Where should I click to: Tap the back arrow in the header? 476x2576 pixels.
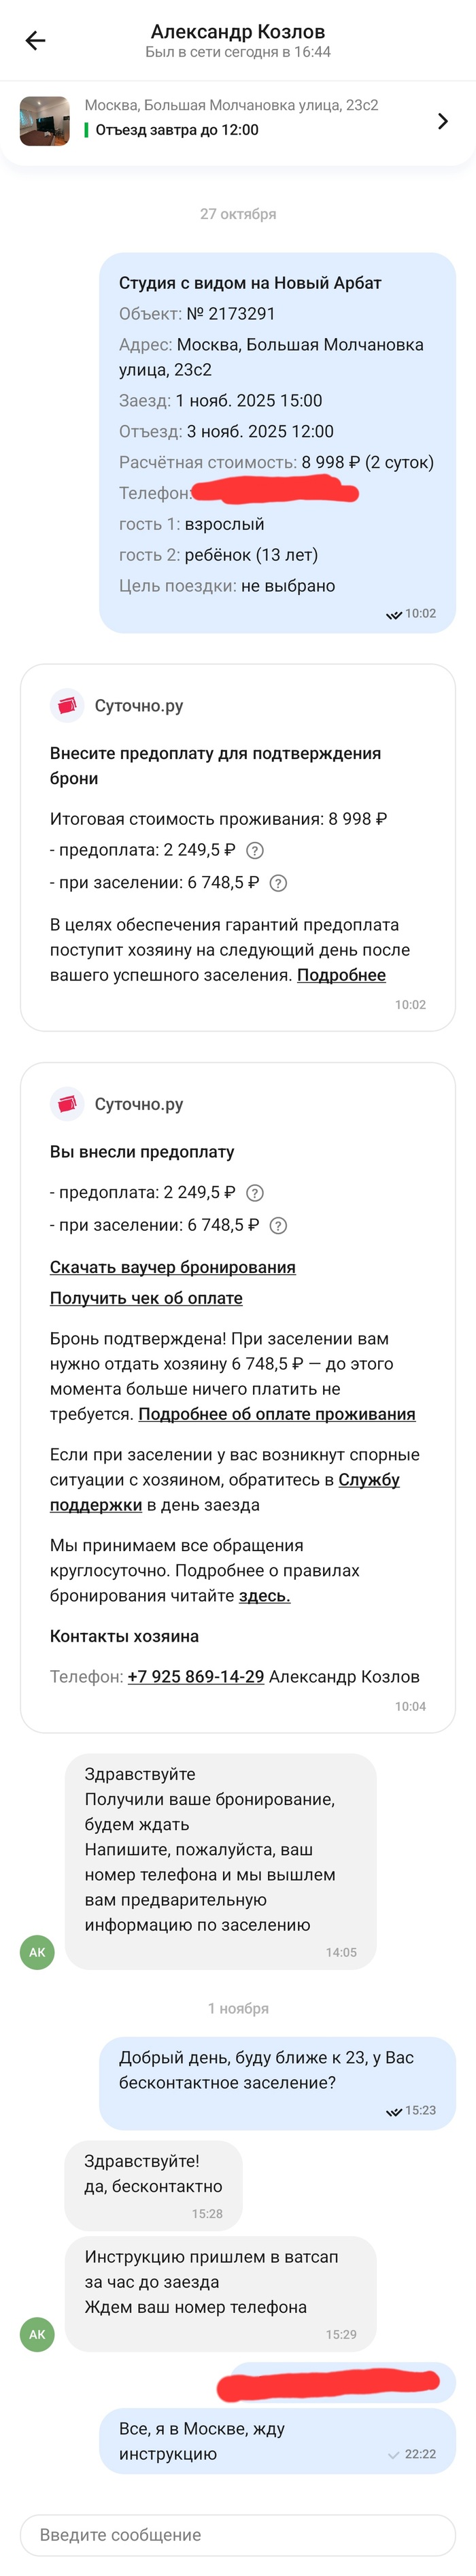tap(35, 41)
